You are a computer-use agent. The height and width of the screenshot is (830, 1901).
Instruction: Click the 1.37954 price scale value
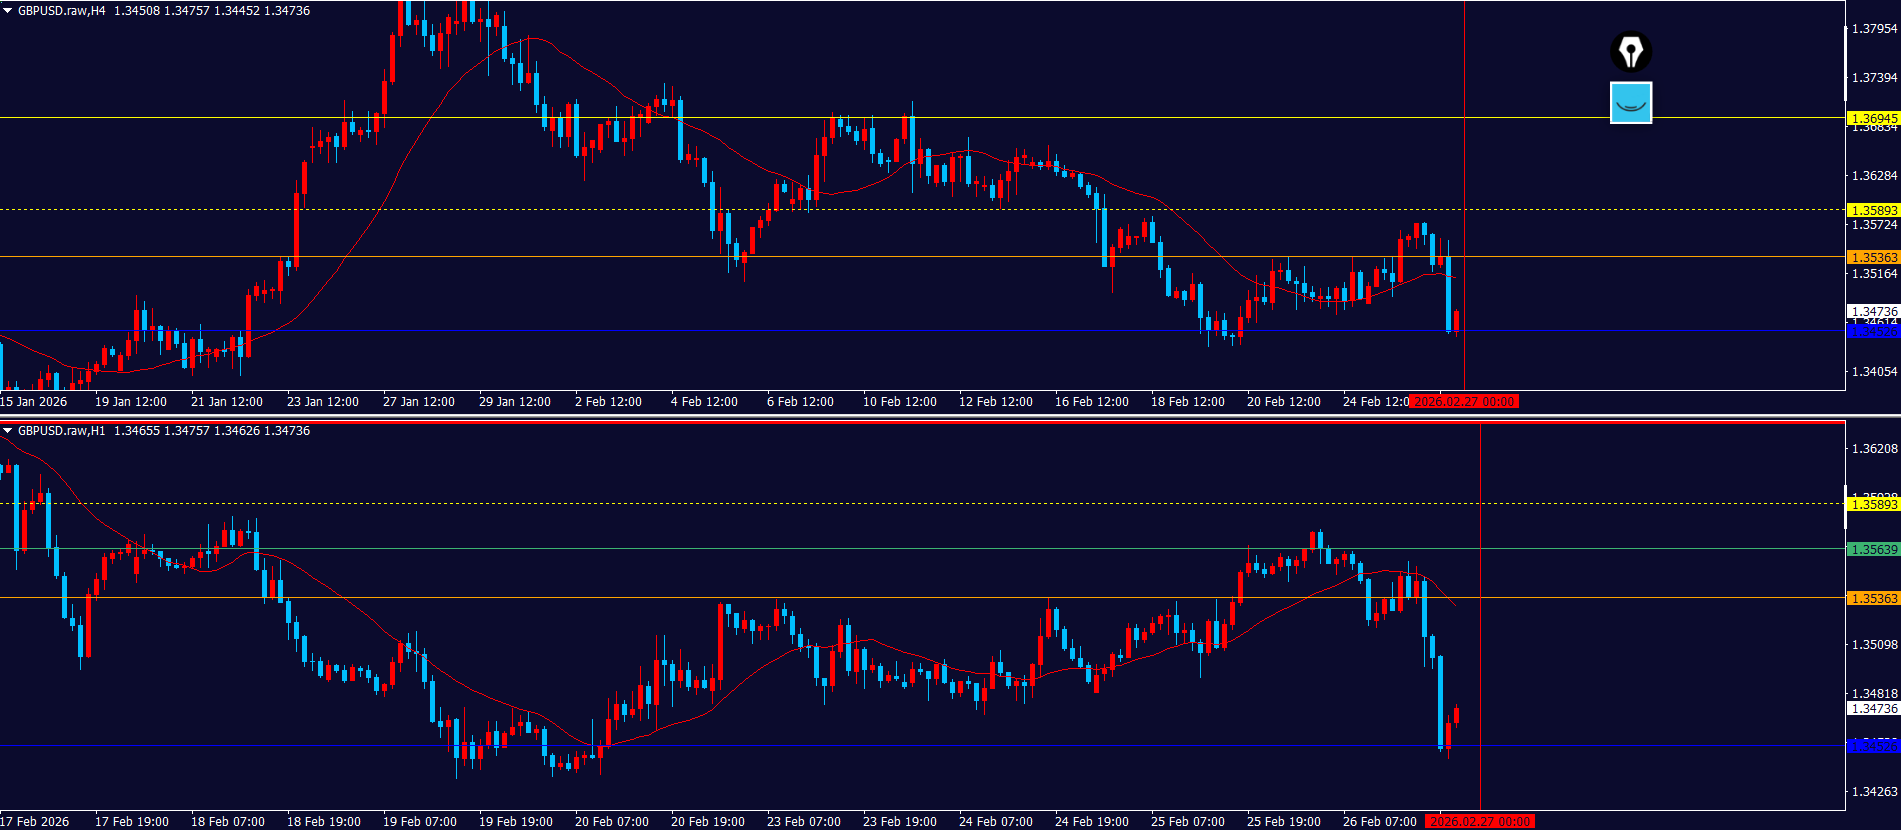[1873, 29]
